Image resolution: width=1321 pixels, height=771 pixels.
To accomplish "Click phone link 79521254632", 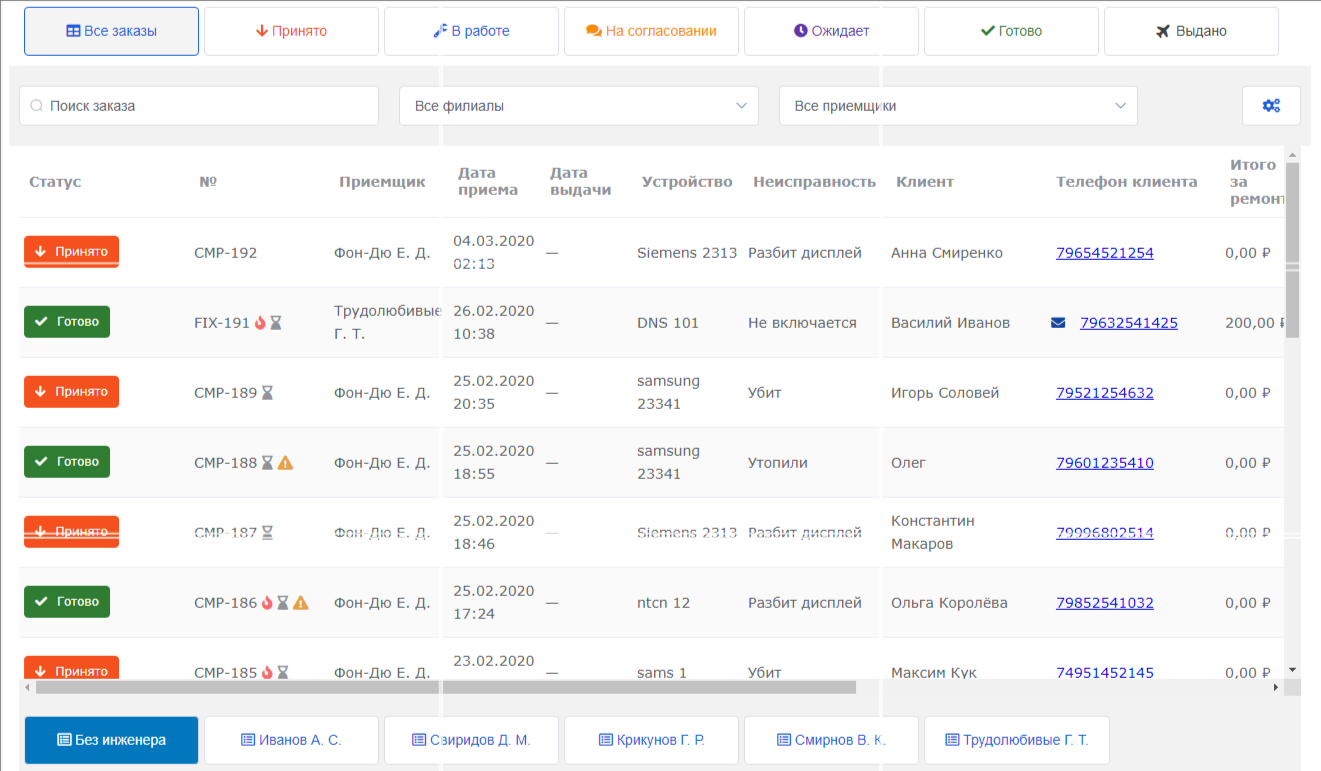I will click(x=1105, y=393).
